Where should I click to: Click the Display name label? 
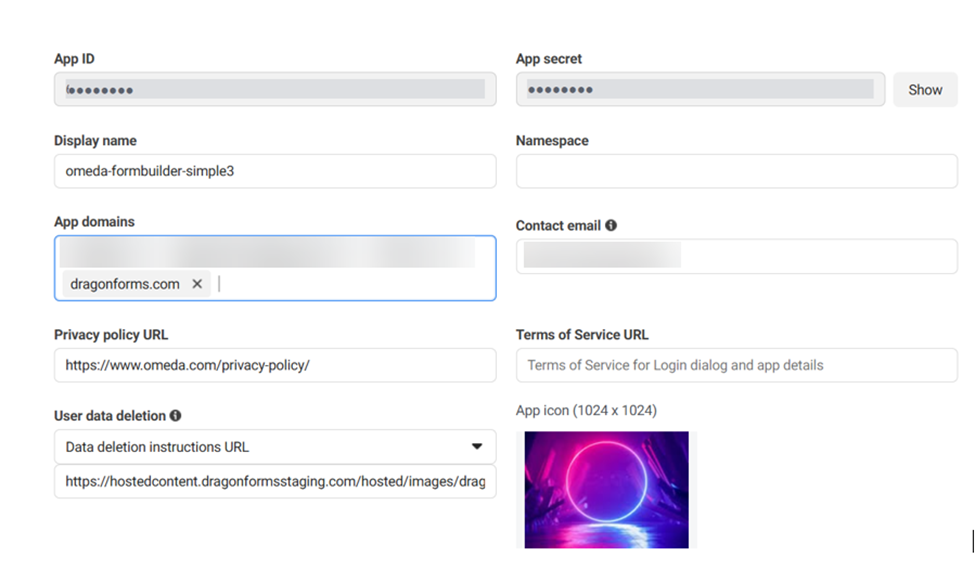tap(95, 140)
